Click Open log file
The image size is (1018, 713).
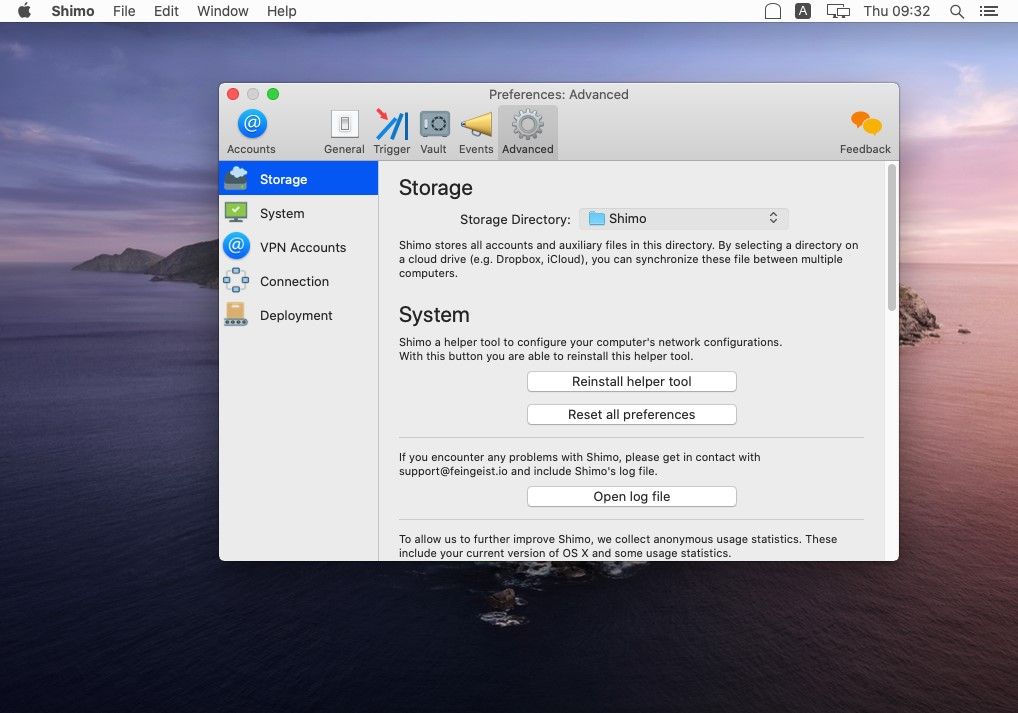click(x=631, y=496)
